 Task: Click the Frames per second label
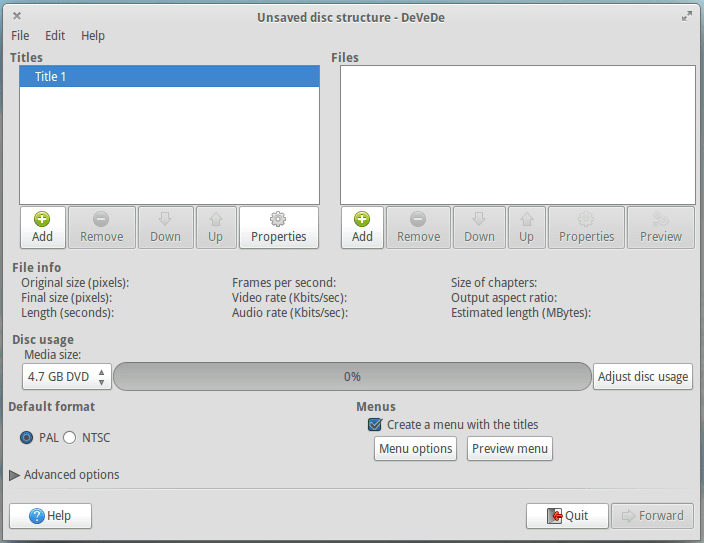[284, 283]
